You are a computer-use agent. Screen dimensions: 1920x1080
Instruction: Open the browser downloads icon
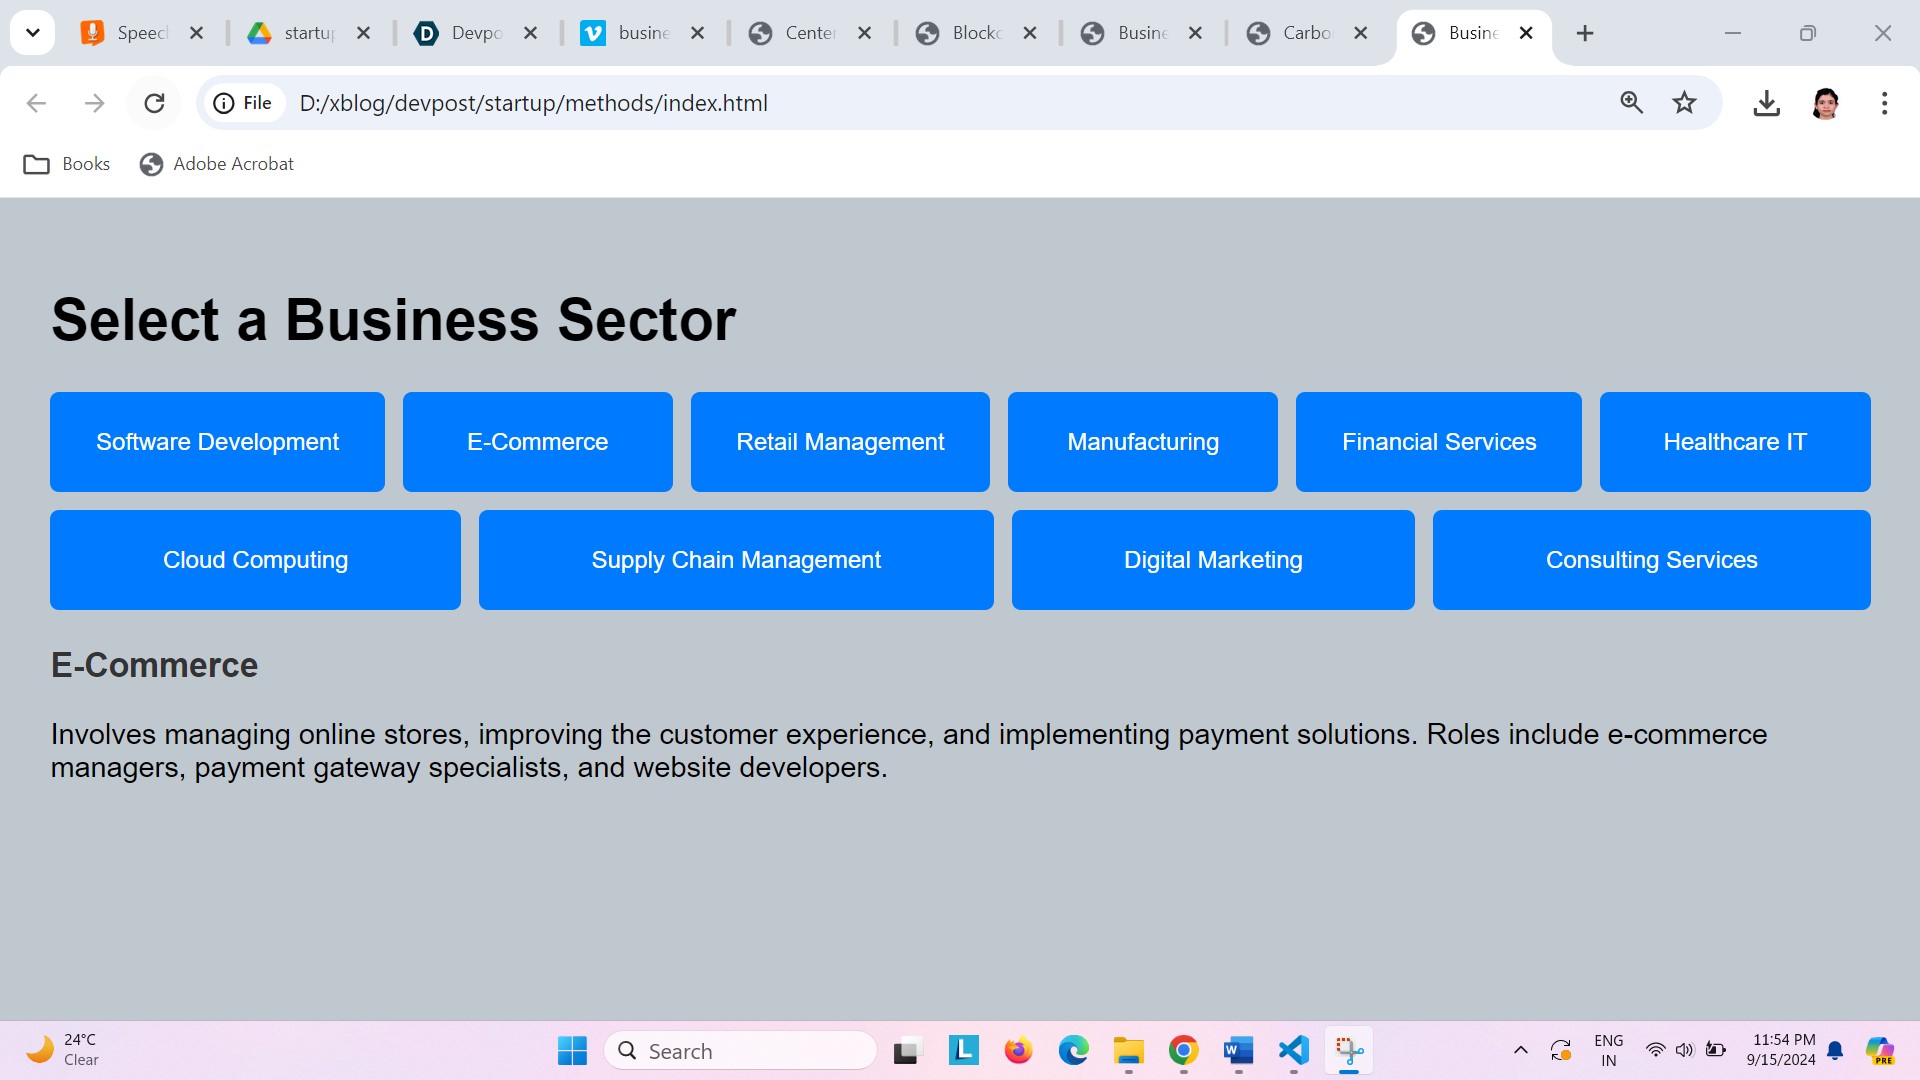pyautogui.click(x=1766, y=103)
